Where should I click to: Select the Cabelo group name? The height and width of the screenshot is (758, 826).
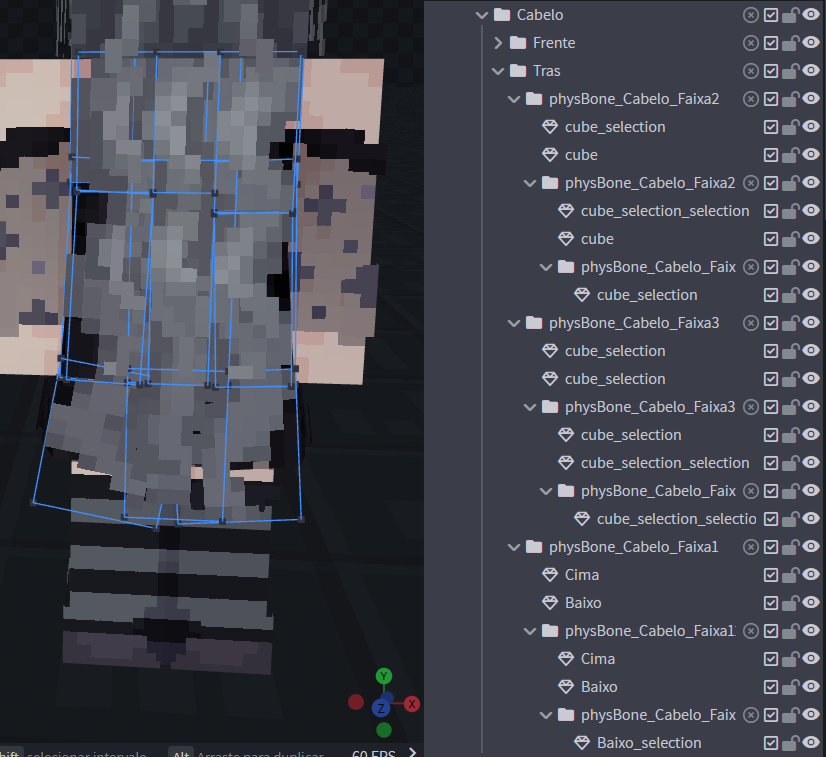(x=539, y=15)
